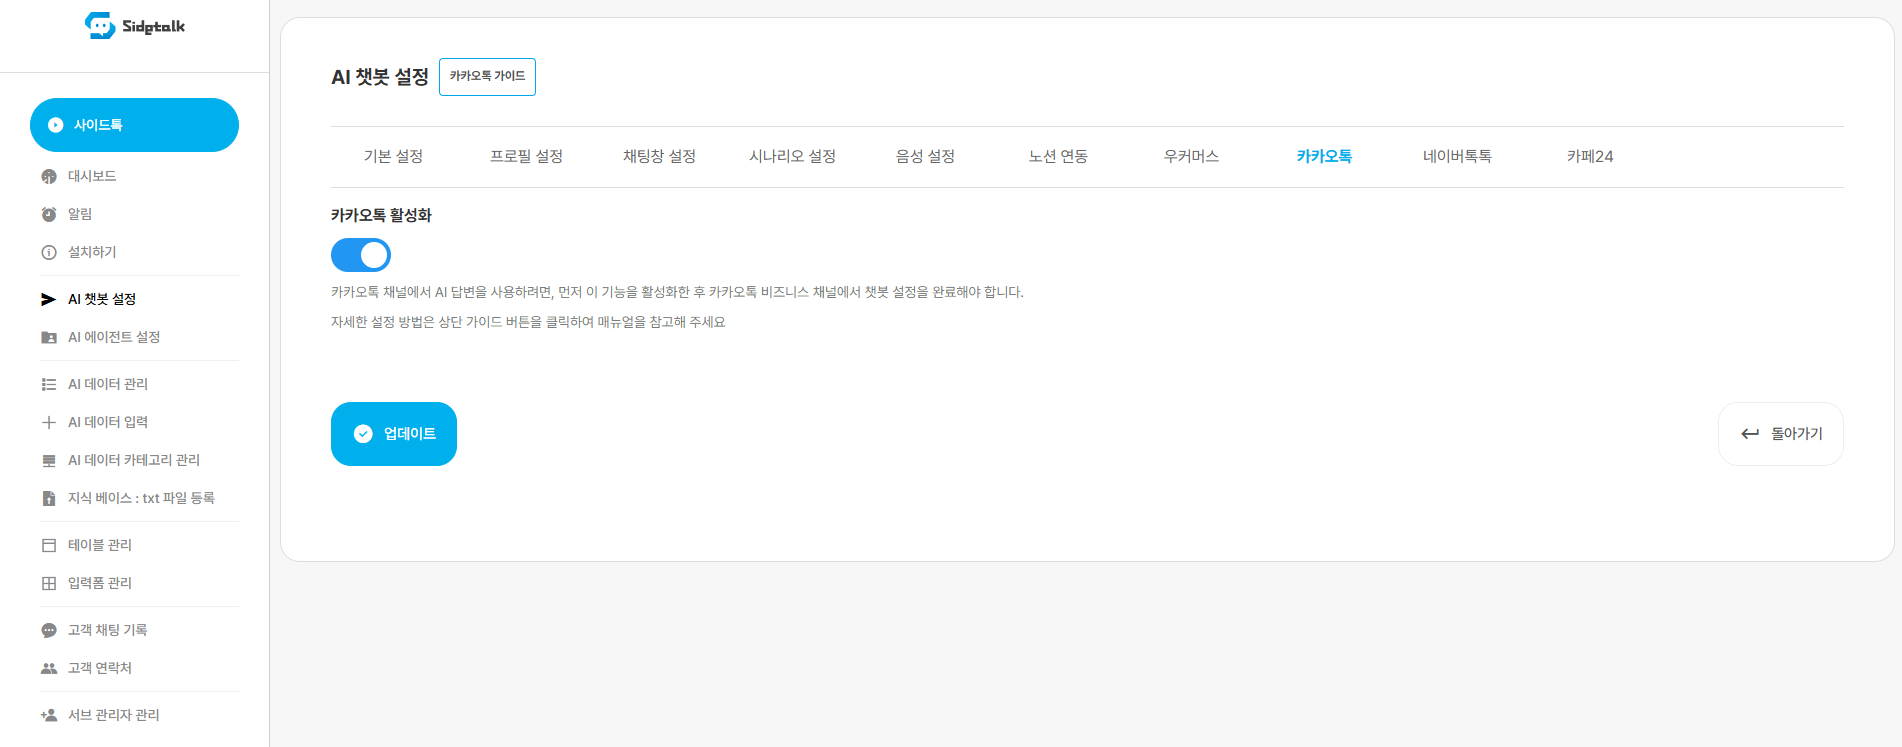Screen dimensions: 1902x747
Task: Open 알림 in the sidebar
Action: (80, 214)
